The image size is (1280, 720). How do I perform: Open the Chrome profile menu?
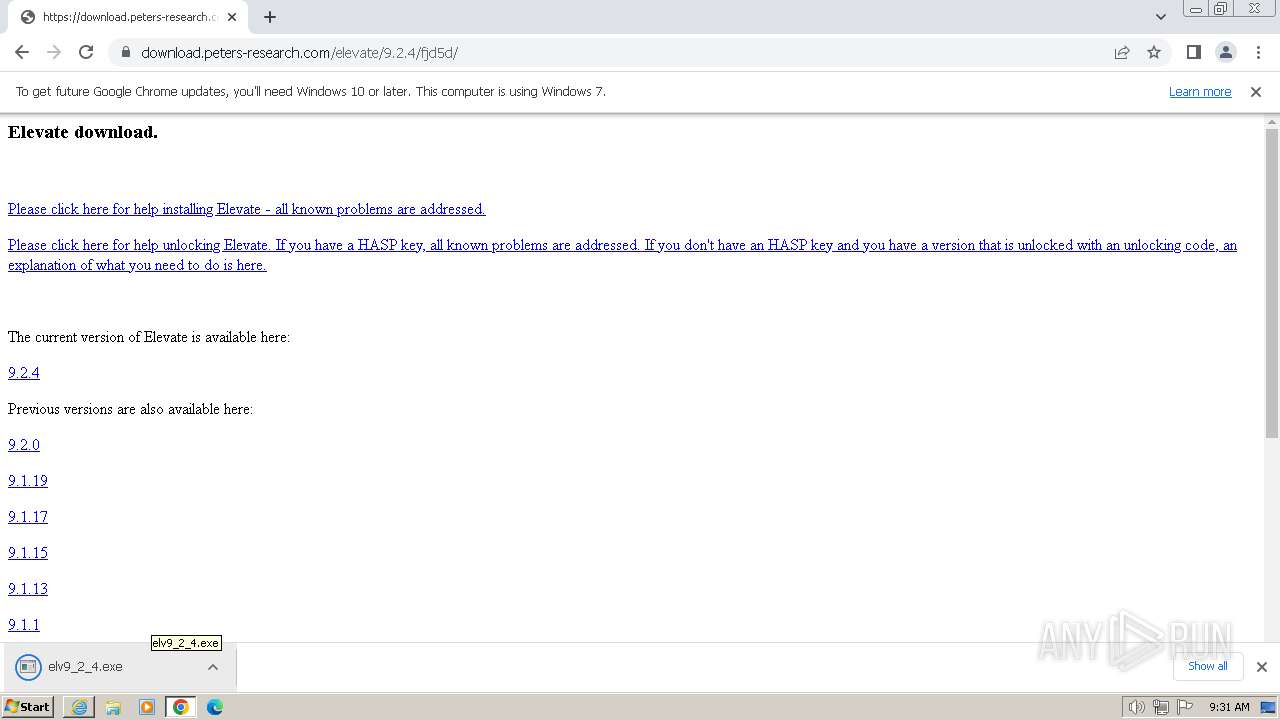[1225, 52]
